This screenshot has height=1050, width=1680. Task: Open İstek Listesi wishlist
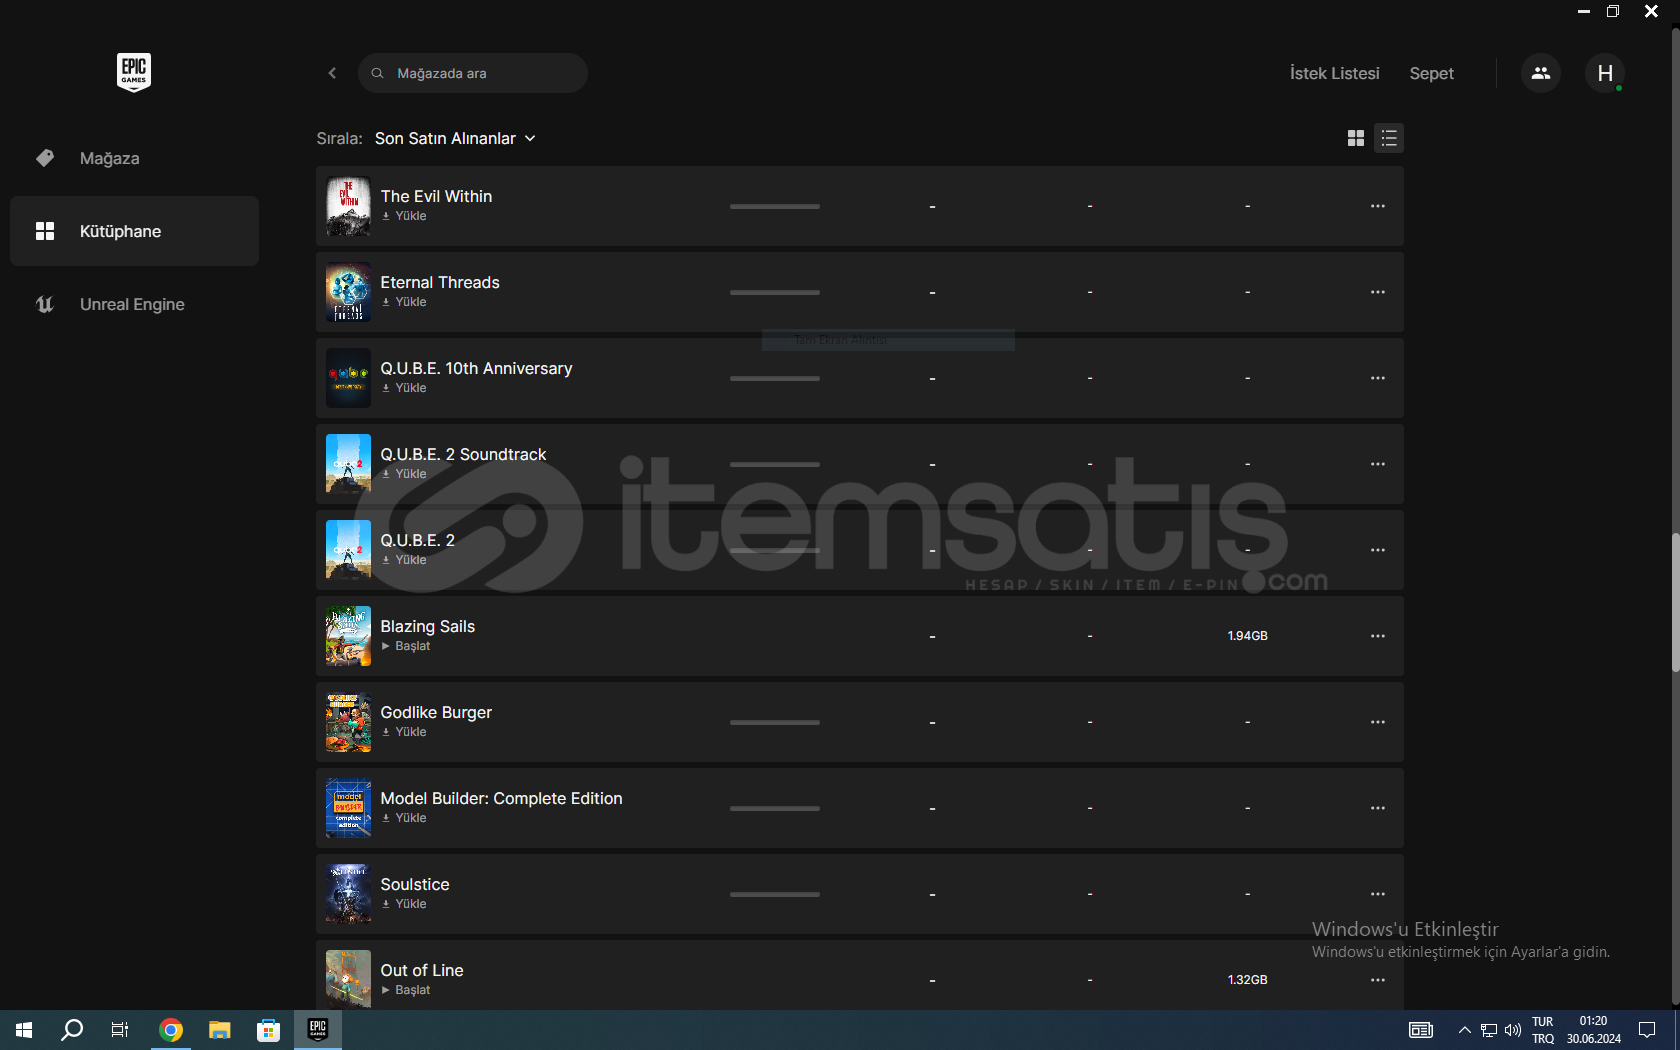pyautogui.click(x=1334, y=73)
